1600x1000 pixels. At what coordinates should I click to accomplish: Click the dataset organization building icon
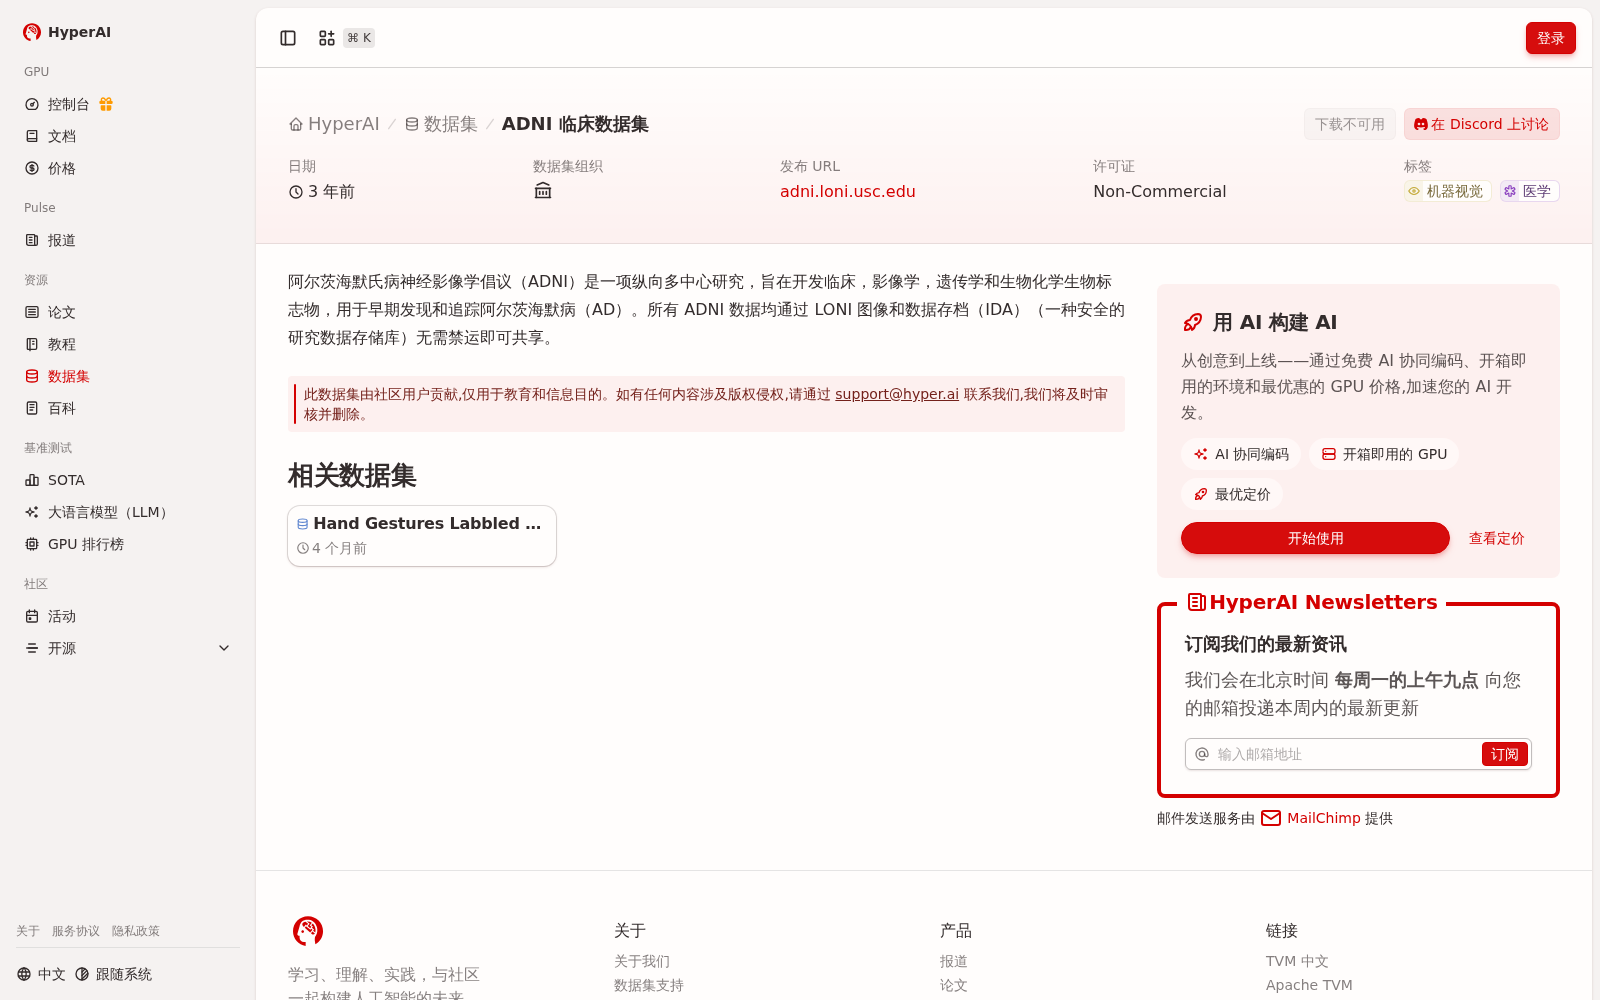(543, 191)
